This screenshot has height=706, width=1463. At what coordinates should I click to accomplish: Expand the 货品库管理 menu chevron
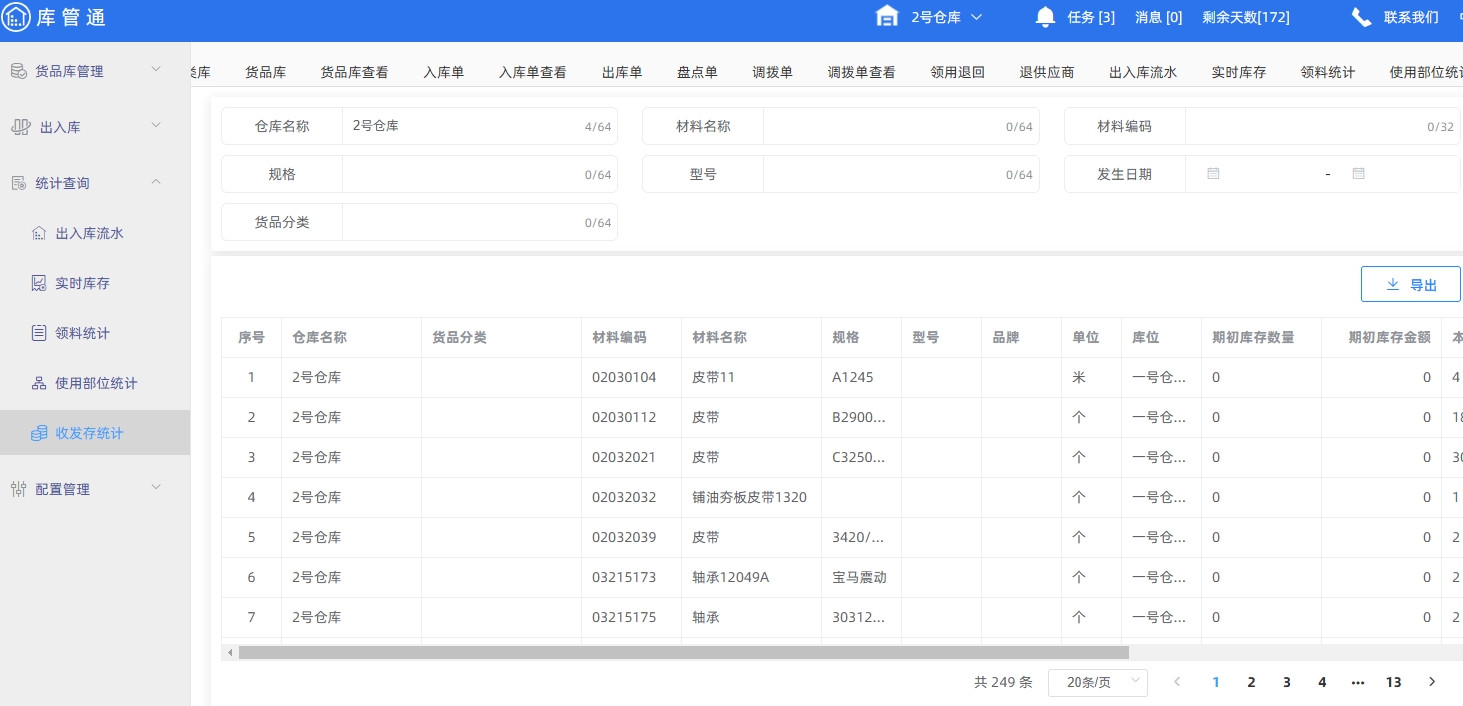click(156, 69)
